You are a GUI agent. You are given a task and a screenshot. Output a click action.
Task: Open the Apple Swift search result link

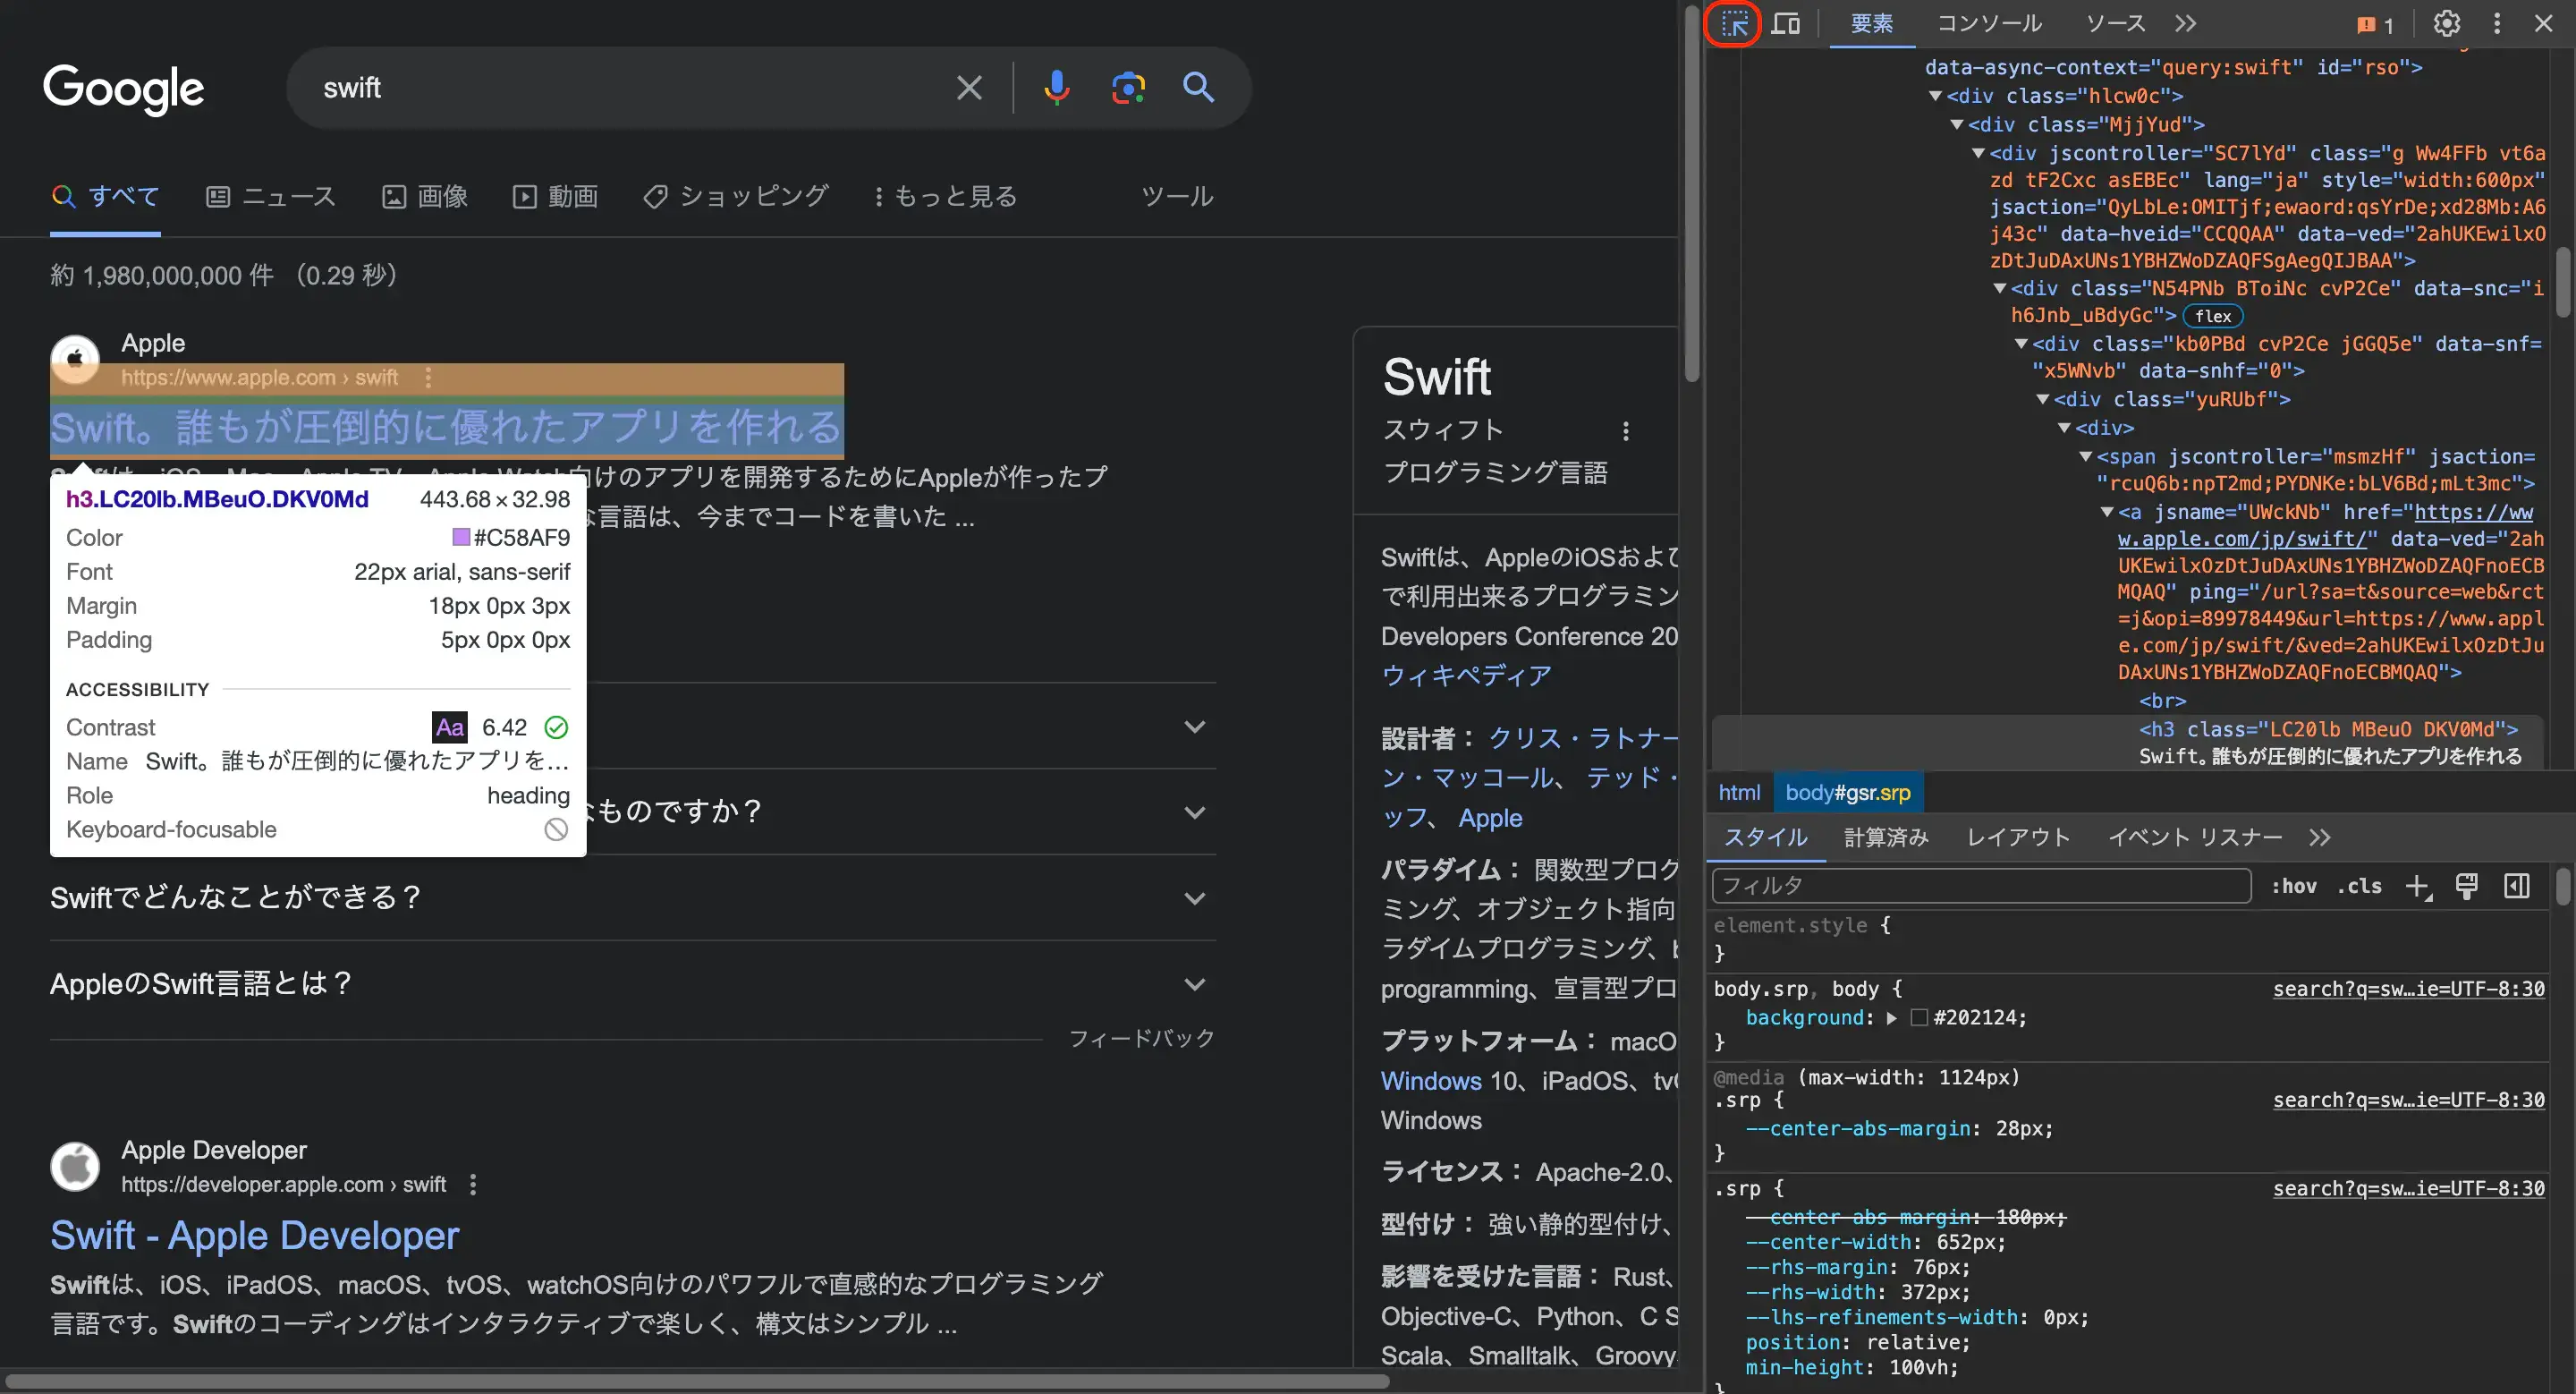[445, 426]
